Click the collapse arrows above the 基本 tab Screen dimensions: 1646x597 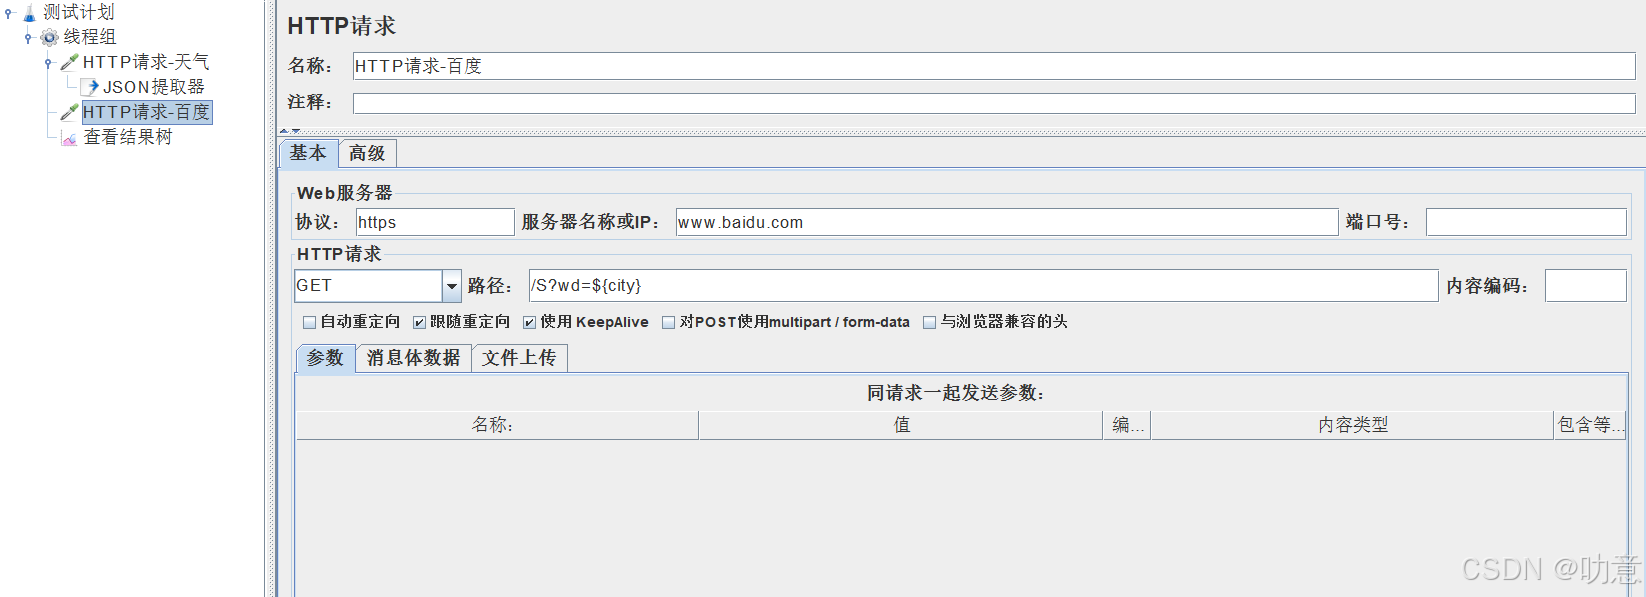(290, 131)
